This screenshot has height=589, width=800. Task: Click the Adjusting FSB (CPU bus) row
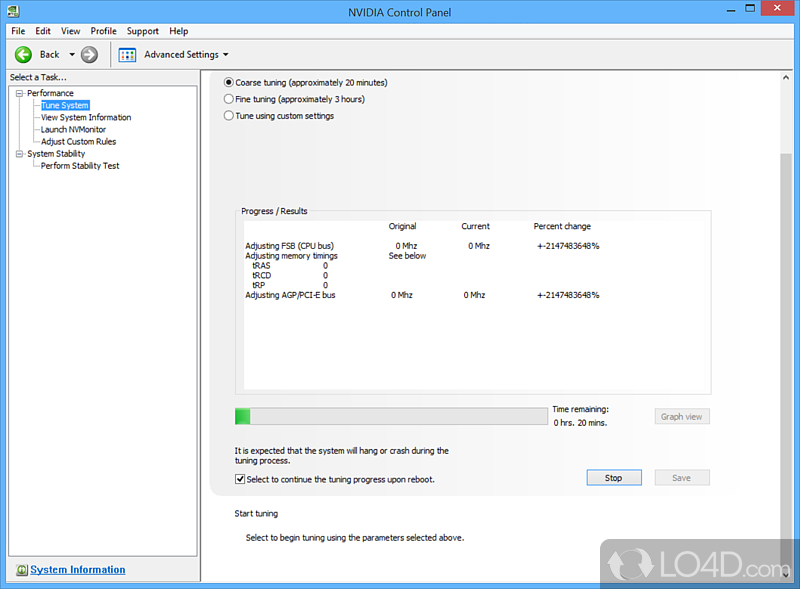(422, 246)
